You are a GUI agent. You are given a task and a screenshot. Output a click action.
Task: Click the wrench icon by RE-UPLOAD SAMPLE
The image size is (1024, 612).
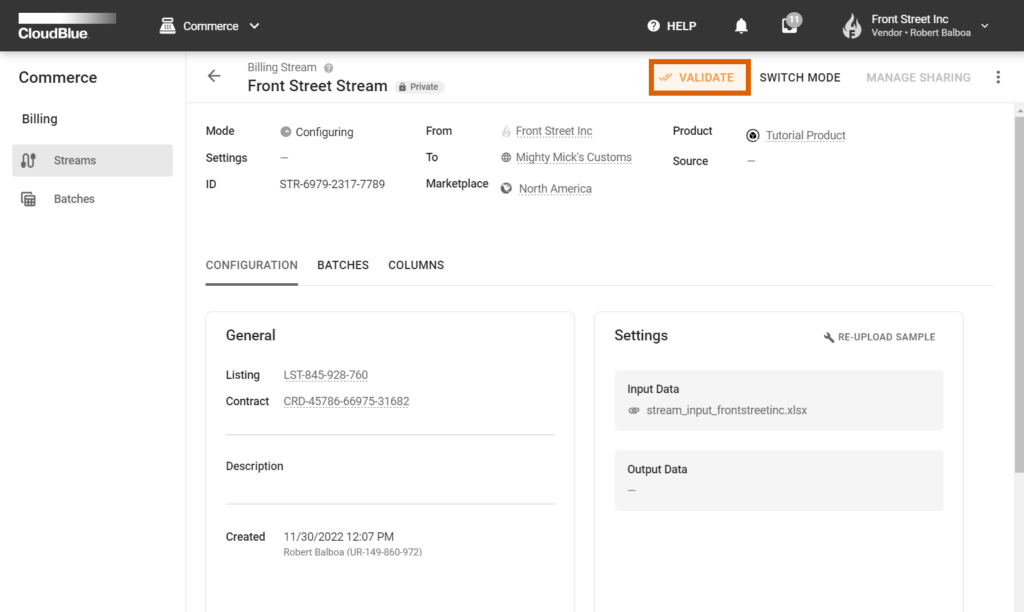(x=829, y=337)
